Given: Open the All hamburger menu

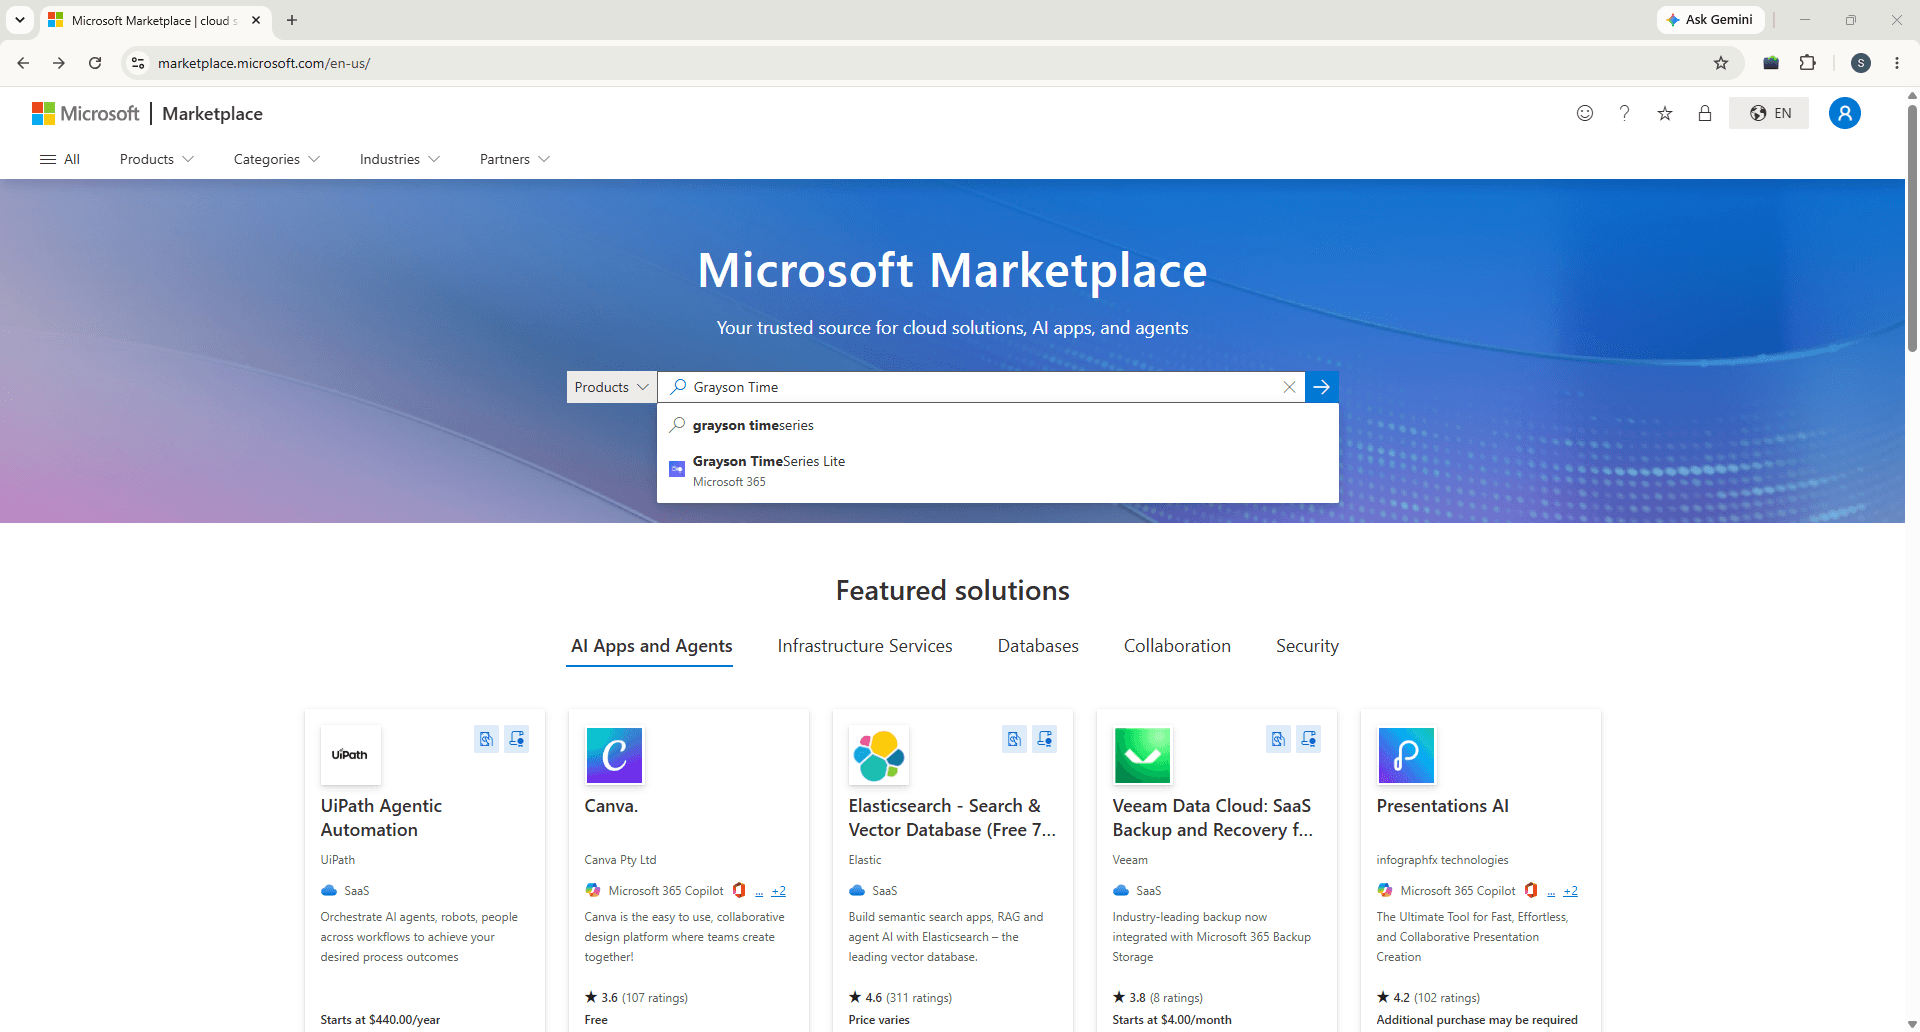Looking at the screenshot, I should [59, 159].
